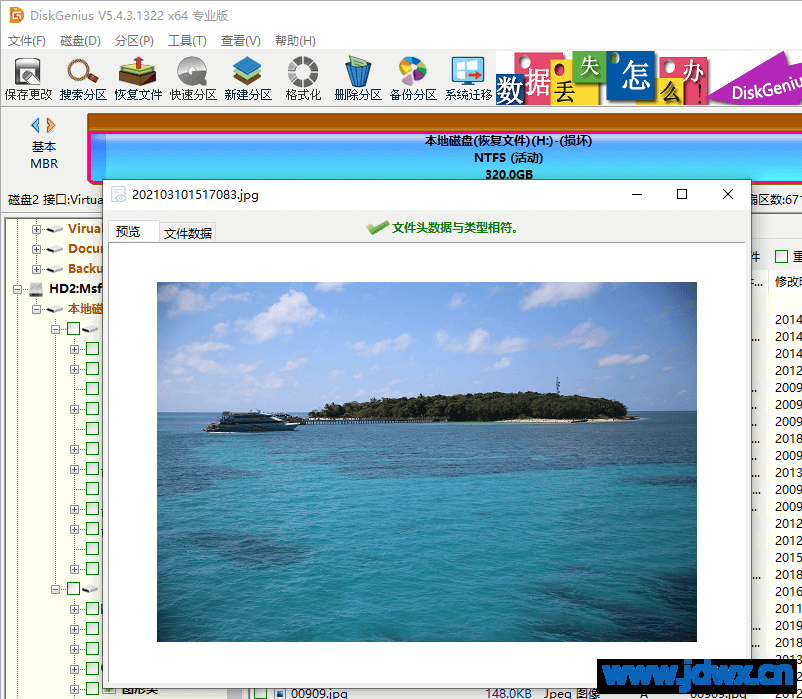Open the Disk (磁盘) menu
The image size is (802, 699).
pos(80,40)
